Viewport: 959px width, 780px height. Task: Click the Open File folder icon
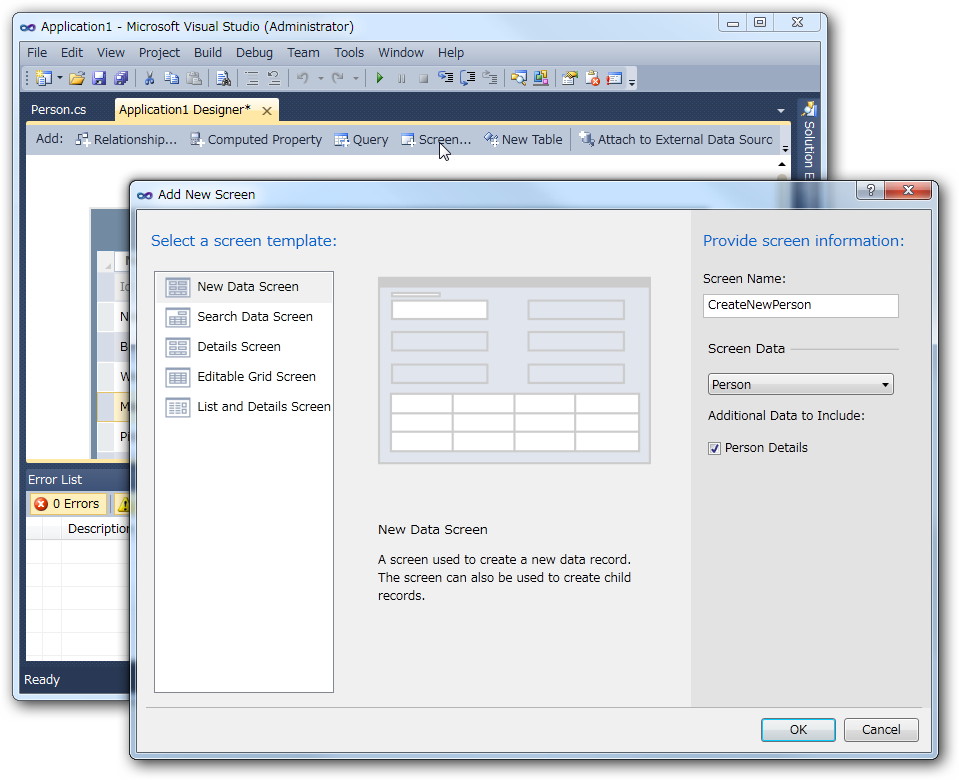(x=77, y=78)
